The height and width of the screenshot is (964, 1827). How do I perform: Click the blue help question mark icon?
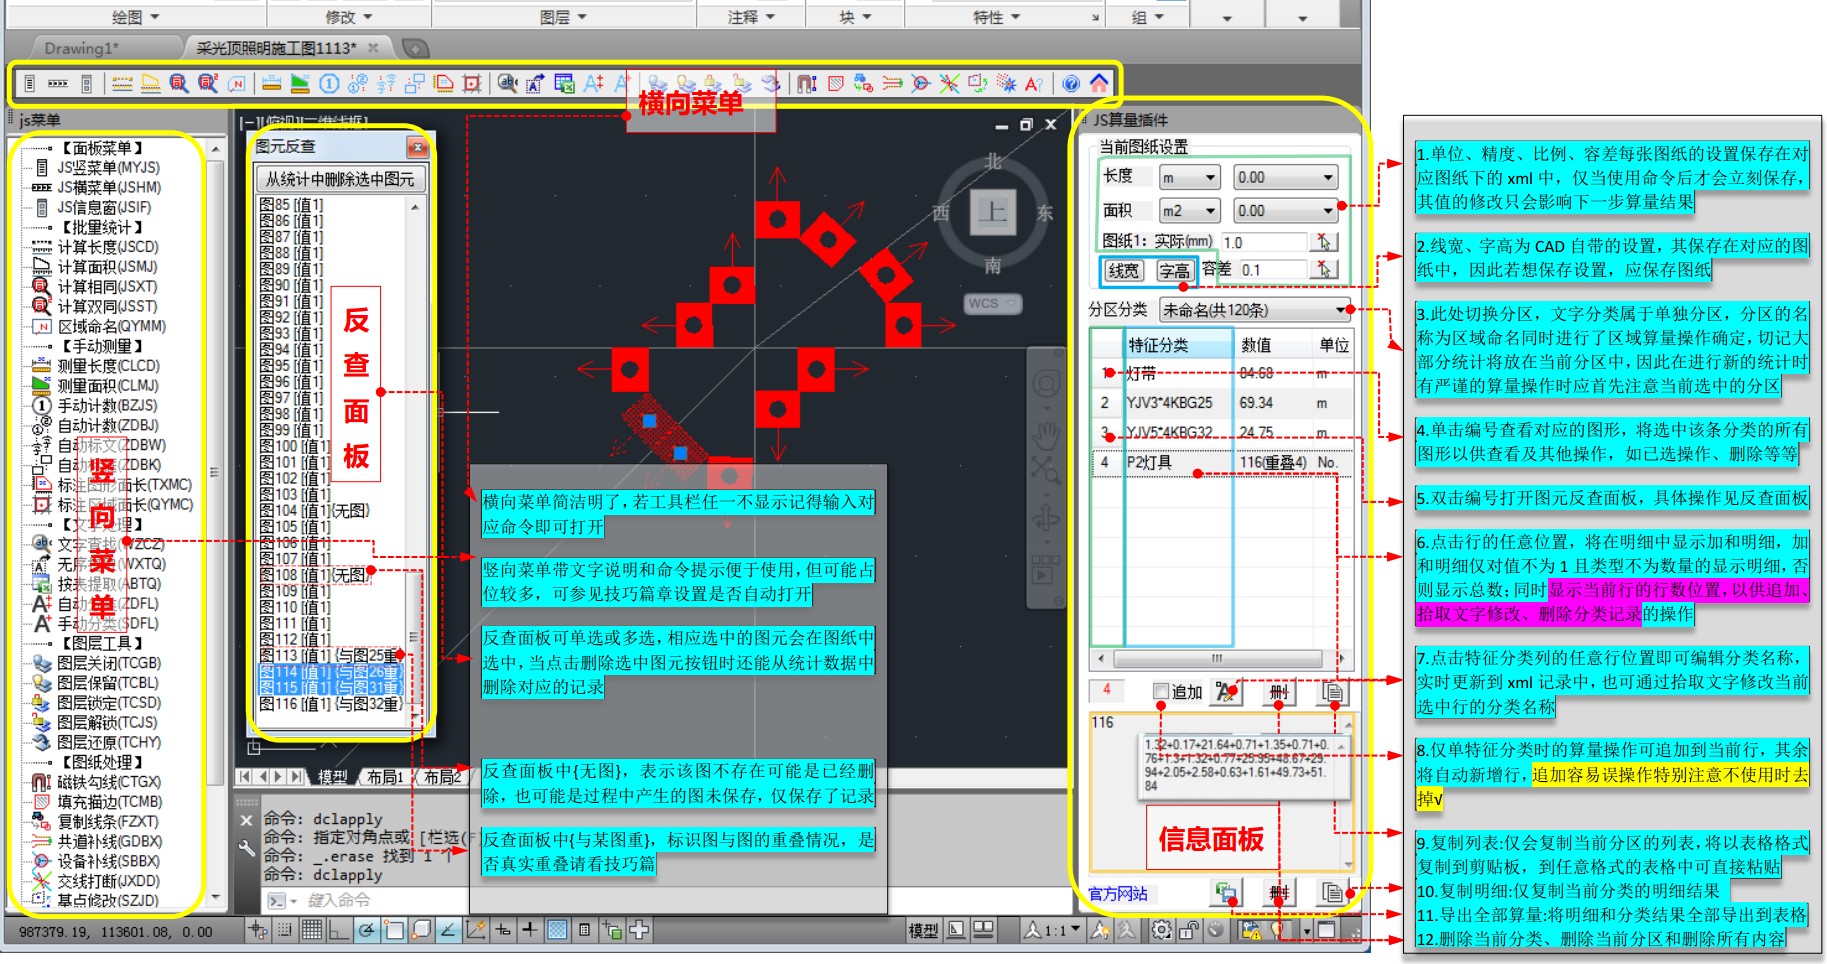[x=1071, y=84]
